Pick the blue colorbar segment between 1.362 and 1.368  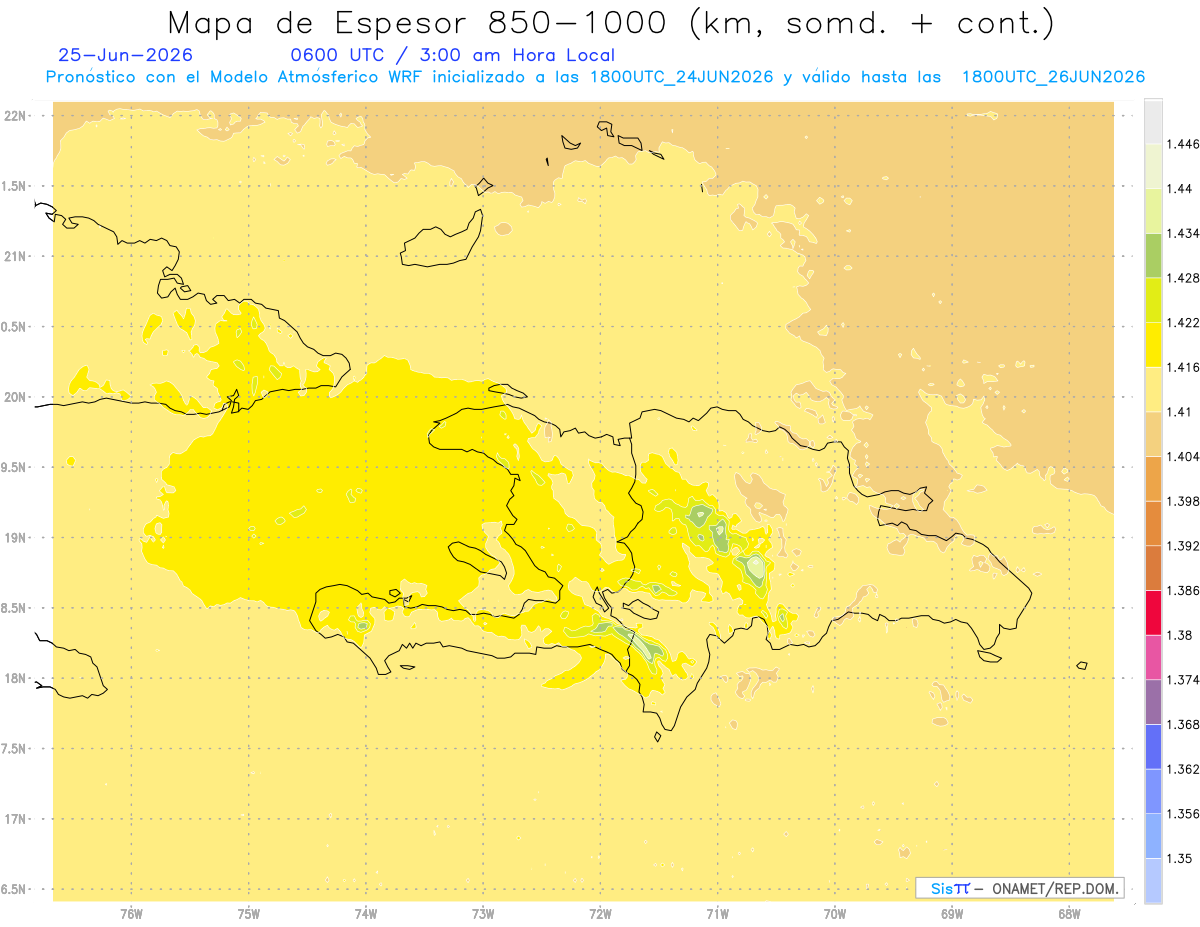[x=1153, y=746]
